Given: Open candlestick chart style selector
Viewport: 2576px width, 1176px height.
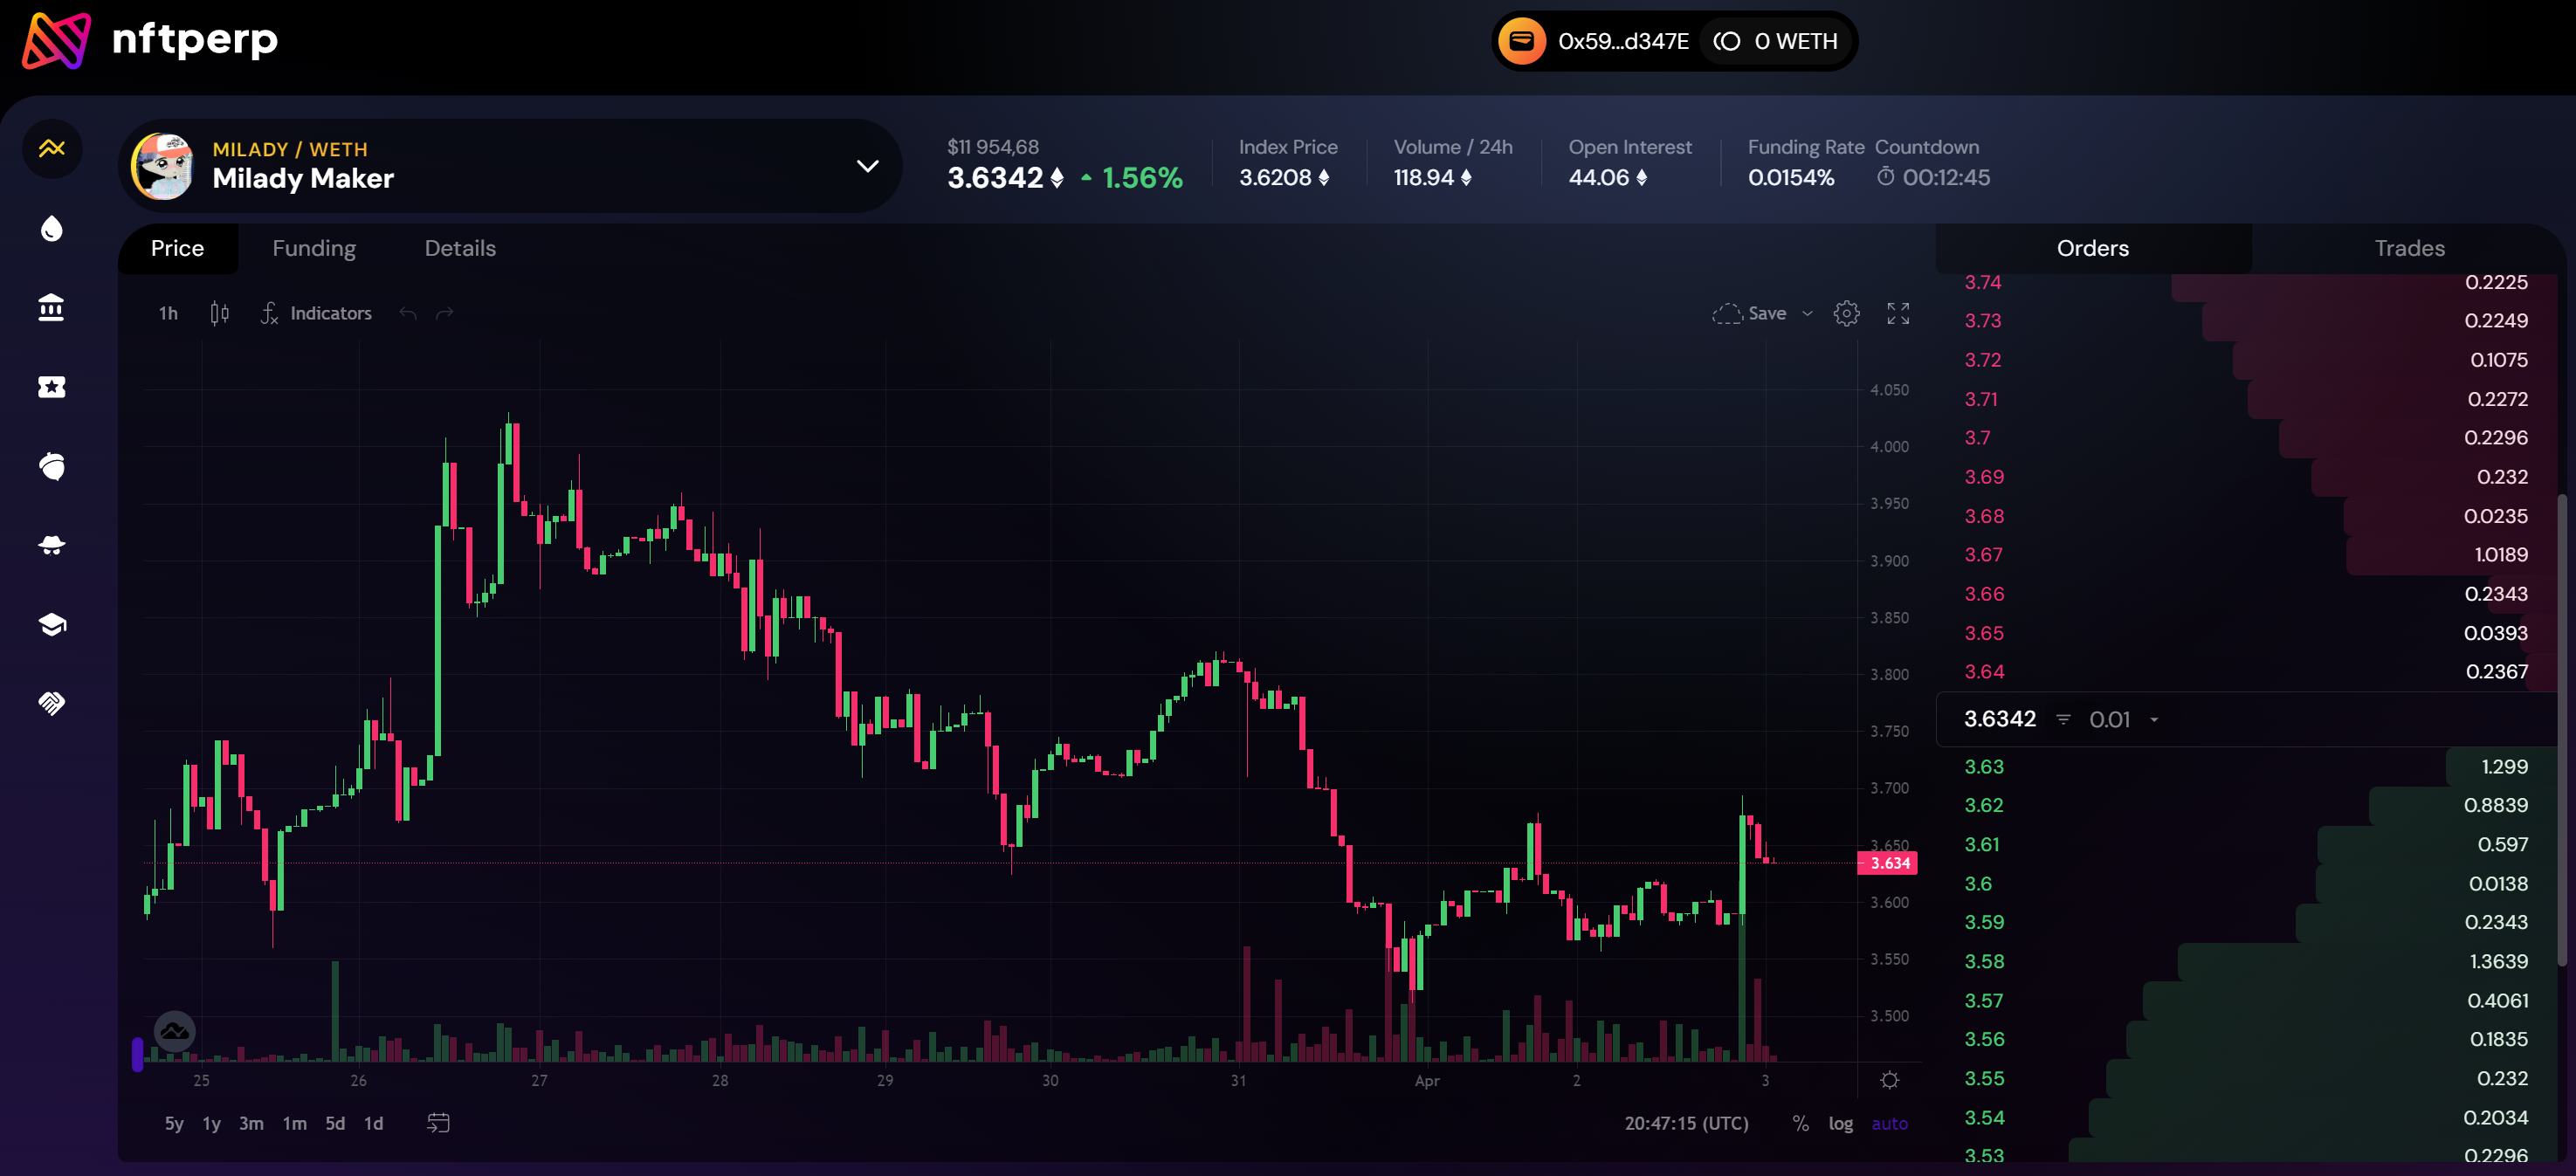Looking at the screenshot, I should click(x=219, y=314).
